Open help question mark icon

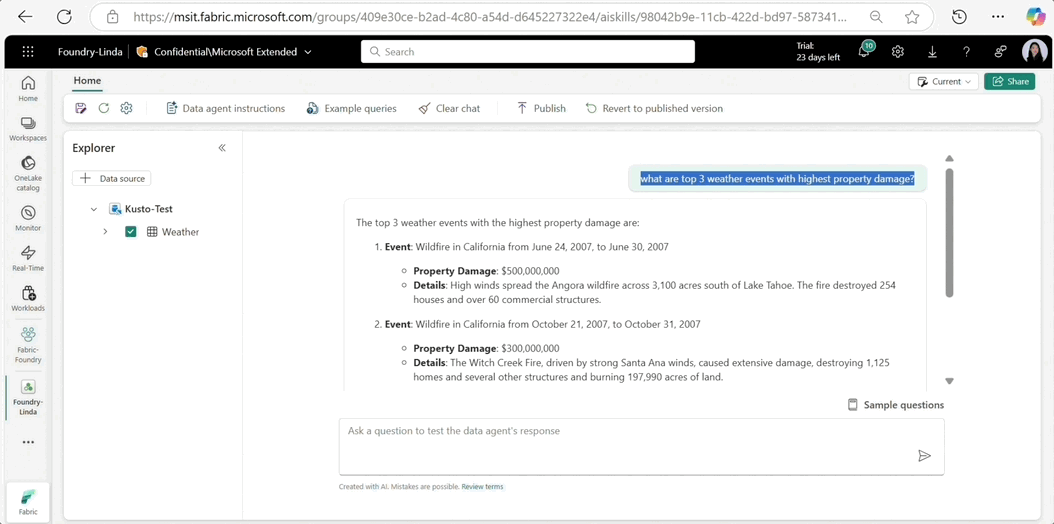pos(966,52)
